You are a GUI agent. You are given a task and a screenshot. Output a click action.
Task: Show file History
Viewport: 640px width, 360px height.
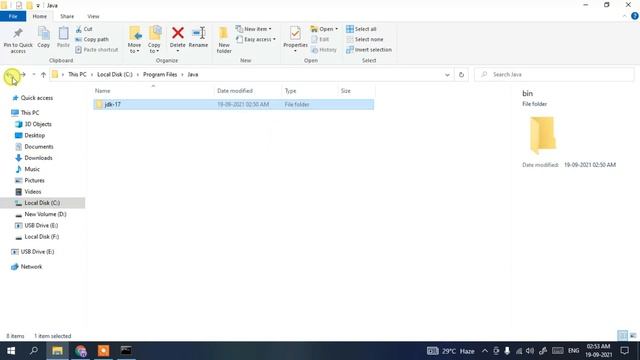(324, 49)
